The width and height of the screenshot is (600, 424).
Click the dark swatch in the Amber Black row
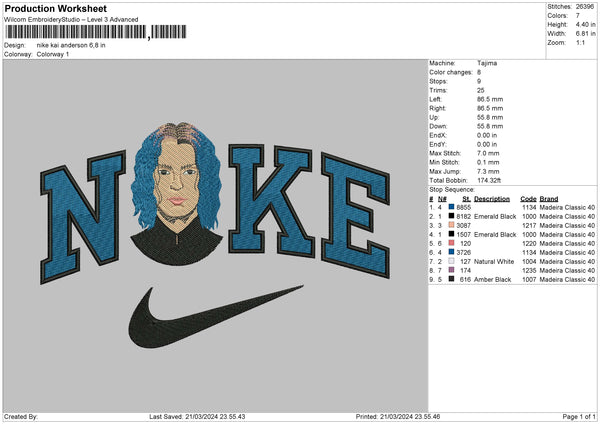452,279
